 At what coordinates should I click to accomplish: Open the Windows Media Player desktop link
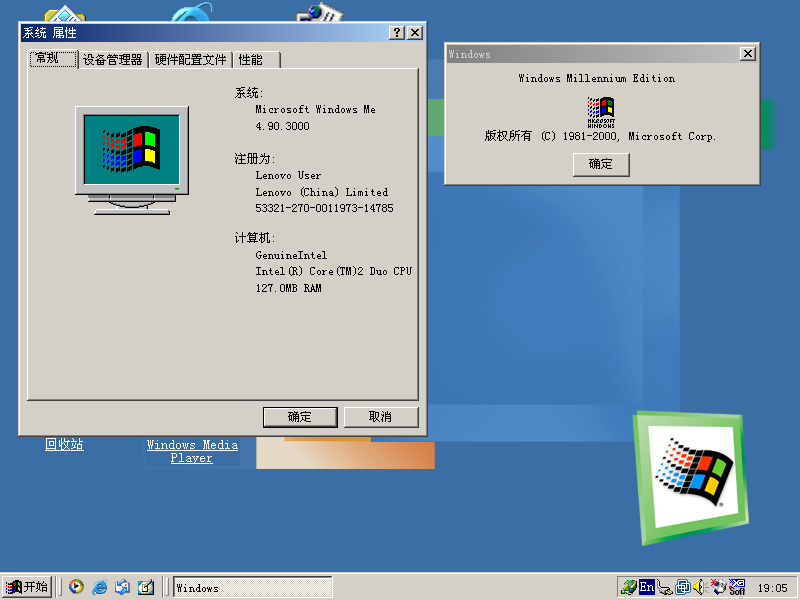(x=192, y=451)
